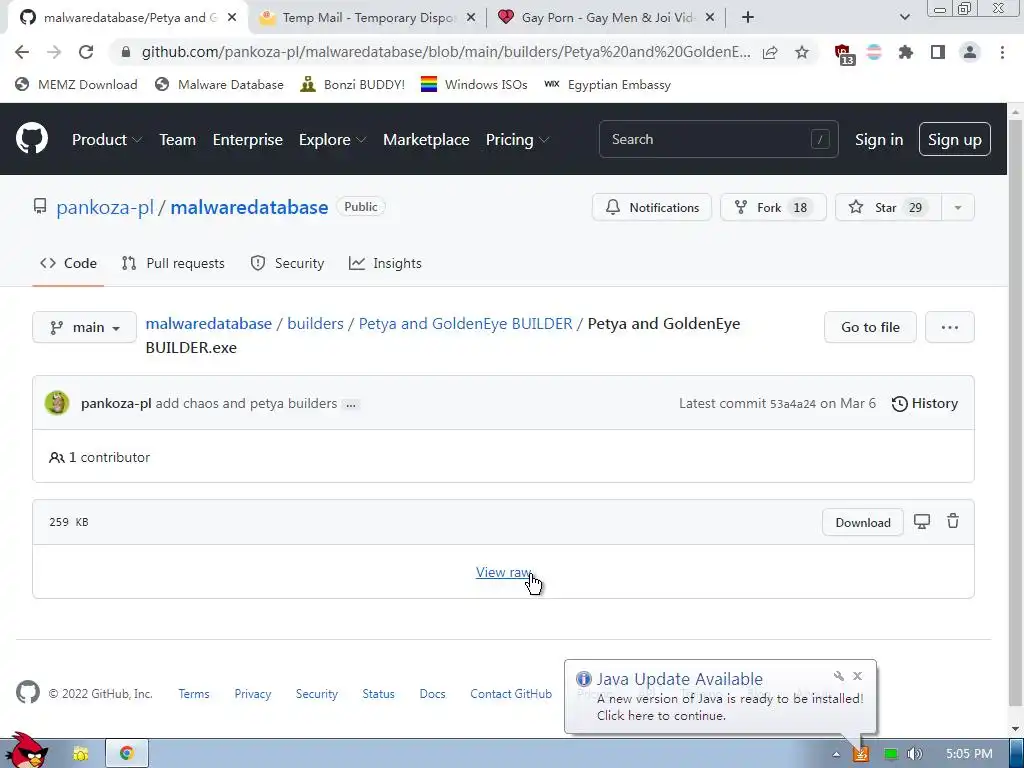Click pankoza-pl avatar in commit row
The width and height of the screenshot is (1024, 768).
pos(57,403)
